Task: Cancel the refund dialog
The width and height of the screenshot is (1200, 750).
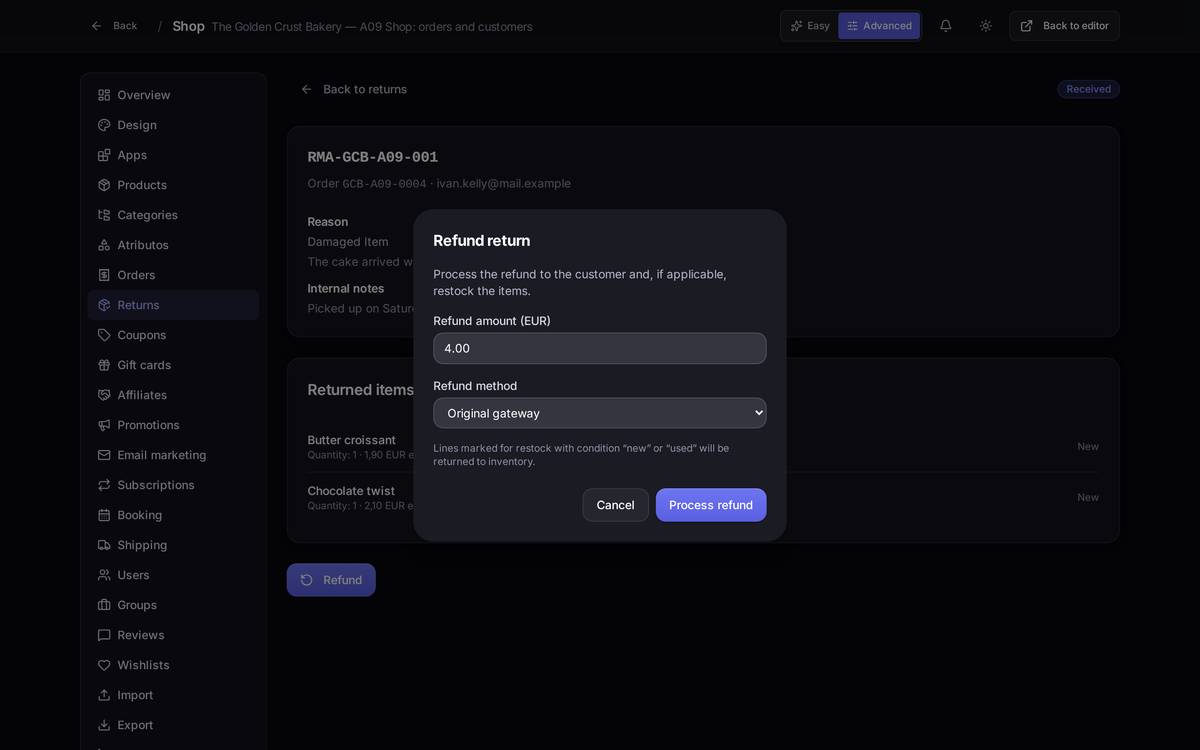Action: [x=615, y=505]
